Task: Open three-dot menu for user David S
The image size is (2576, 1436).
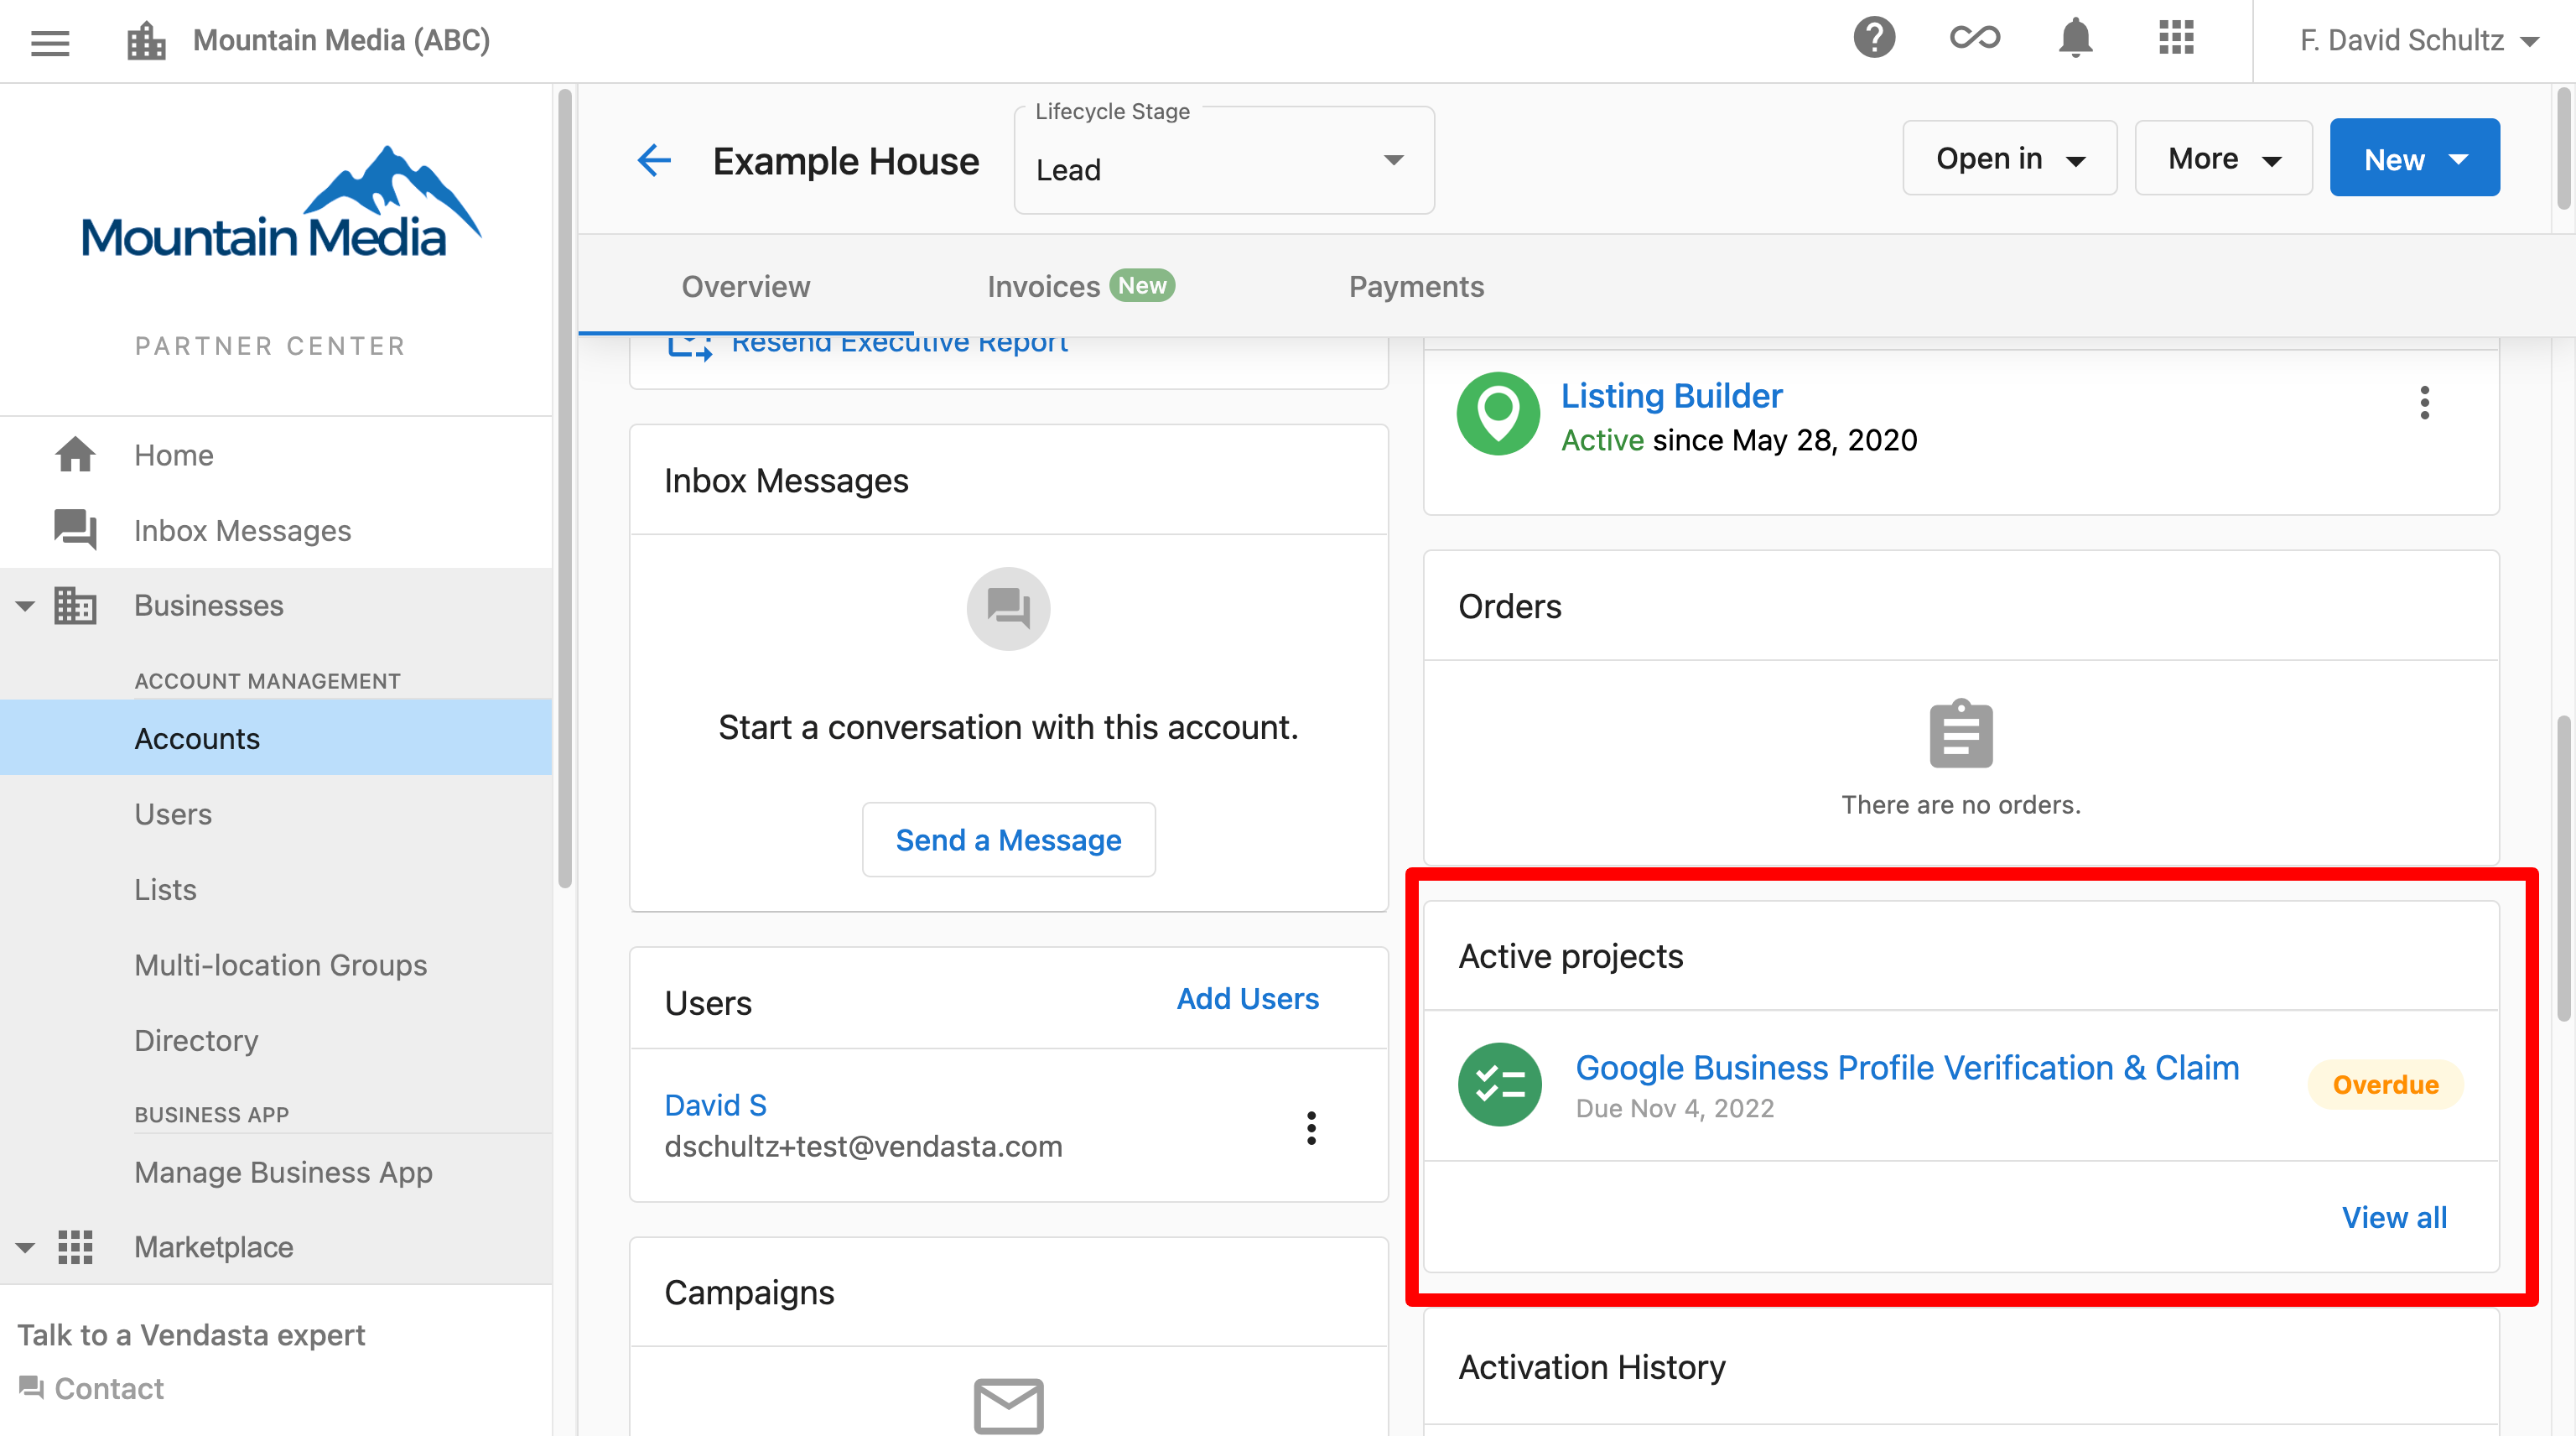Action: [1311, 1128]
